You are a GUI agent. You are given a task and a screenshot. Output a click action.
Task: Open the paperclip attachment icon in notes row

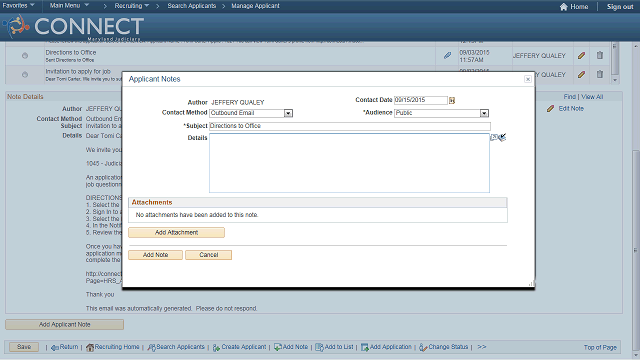447,55
